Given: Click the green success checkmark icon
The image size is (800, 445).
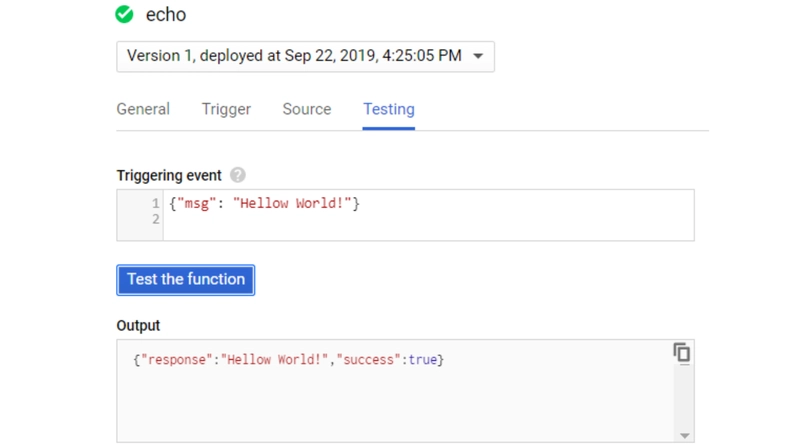Looking at the screenshot, I should pos(124,14).
